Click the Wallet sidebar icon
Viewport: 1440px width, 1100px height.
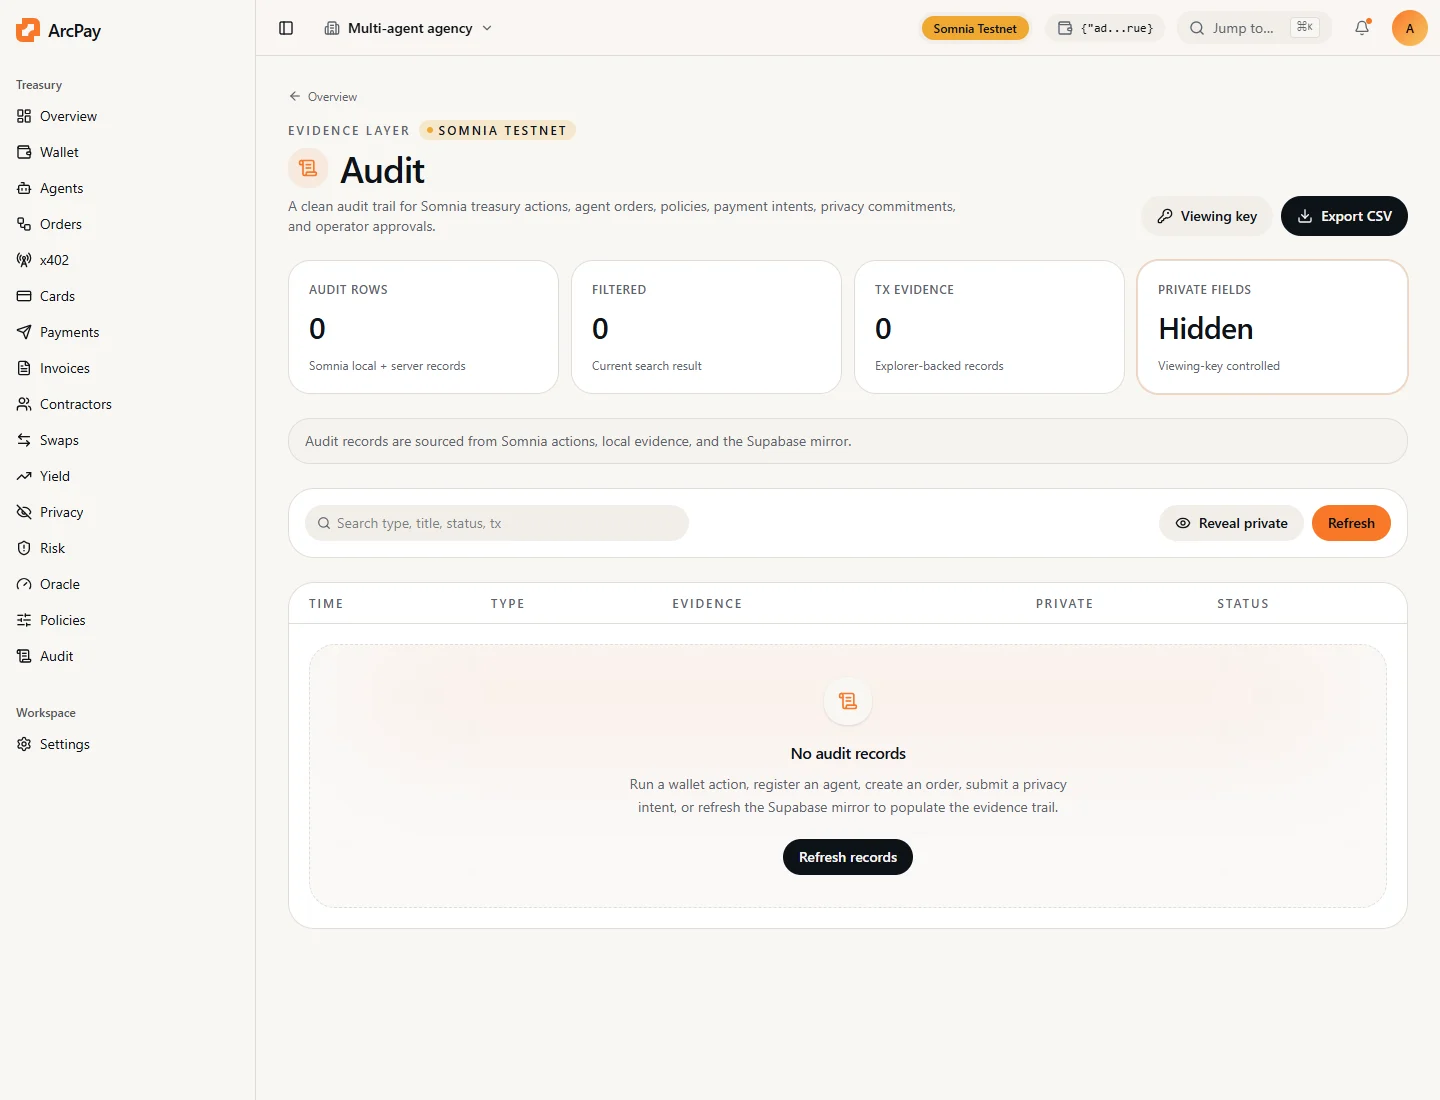[x=24, y=152]
